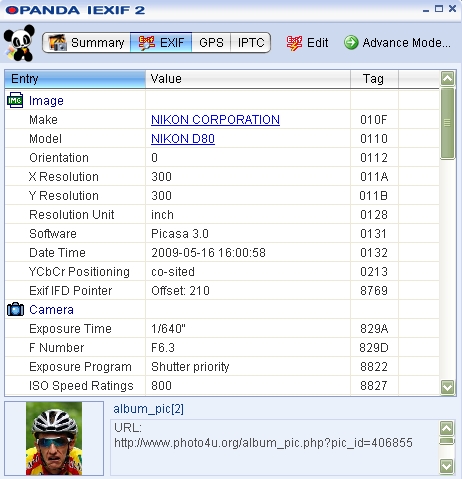This screenshot has height=479, width=462.
Task: Sort by the Entry column header
Action: coord(75,79)
